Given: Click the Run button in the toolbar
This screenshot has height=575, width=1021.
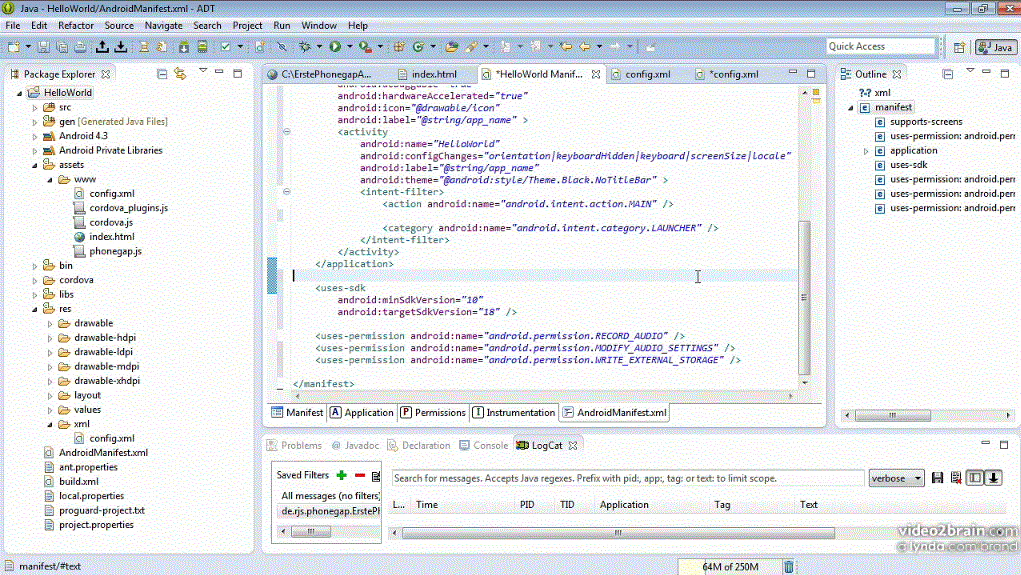Looking at the screenshot, I should [335, 46].
